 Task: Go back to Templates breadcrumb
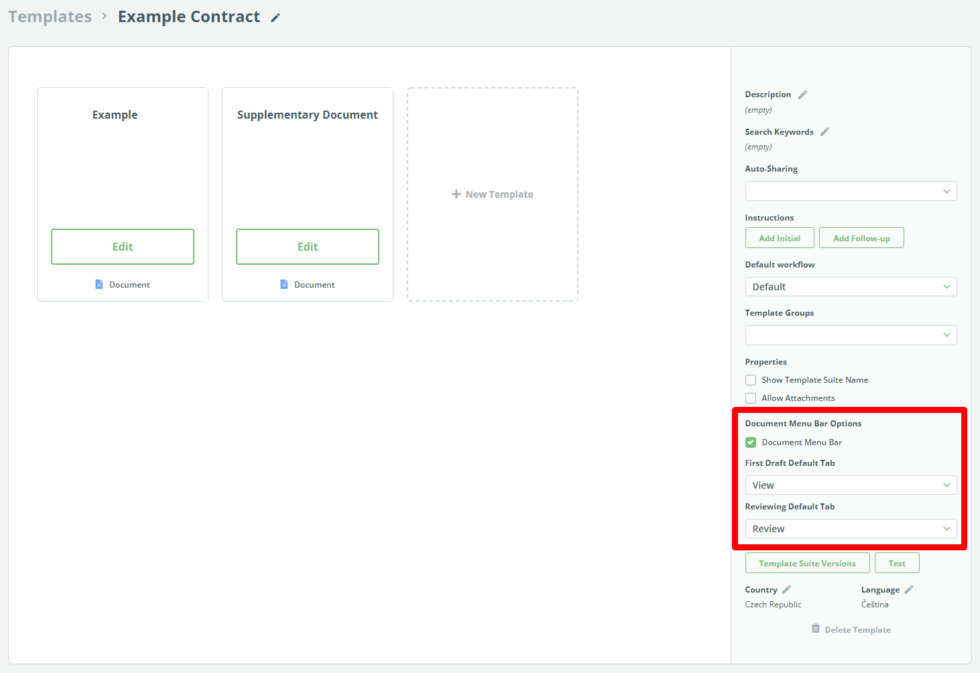tap(50, 17)
